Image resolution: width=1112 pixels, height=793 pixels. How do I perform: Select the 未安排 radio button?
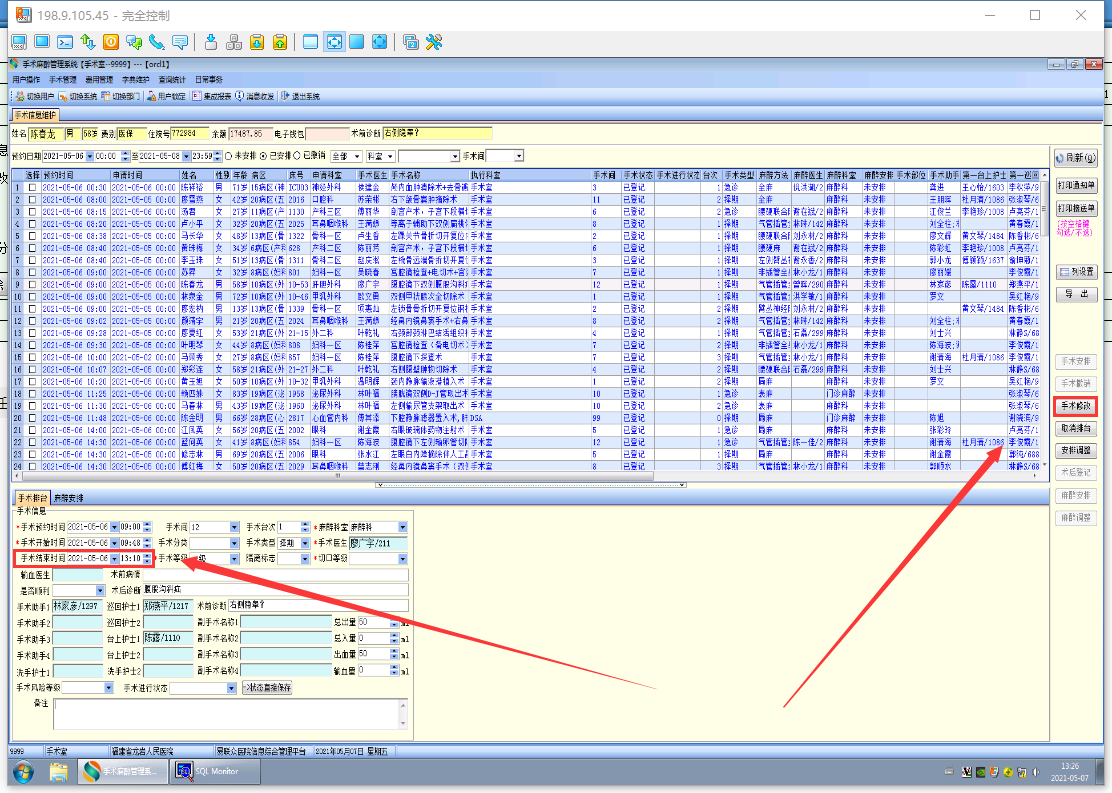pos(229,156)
